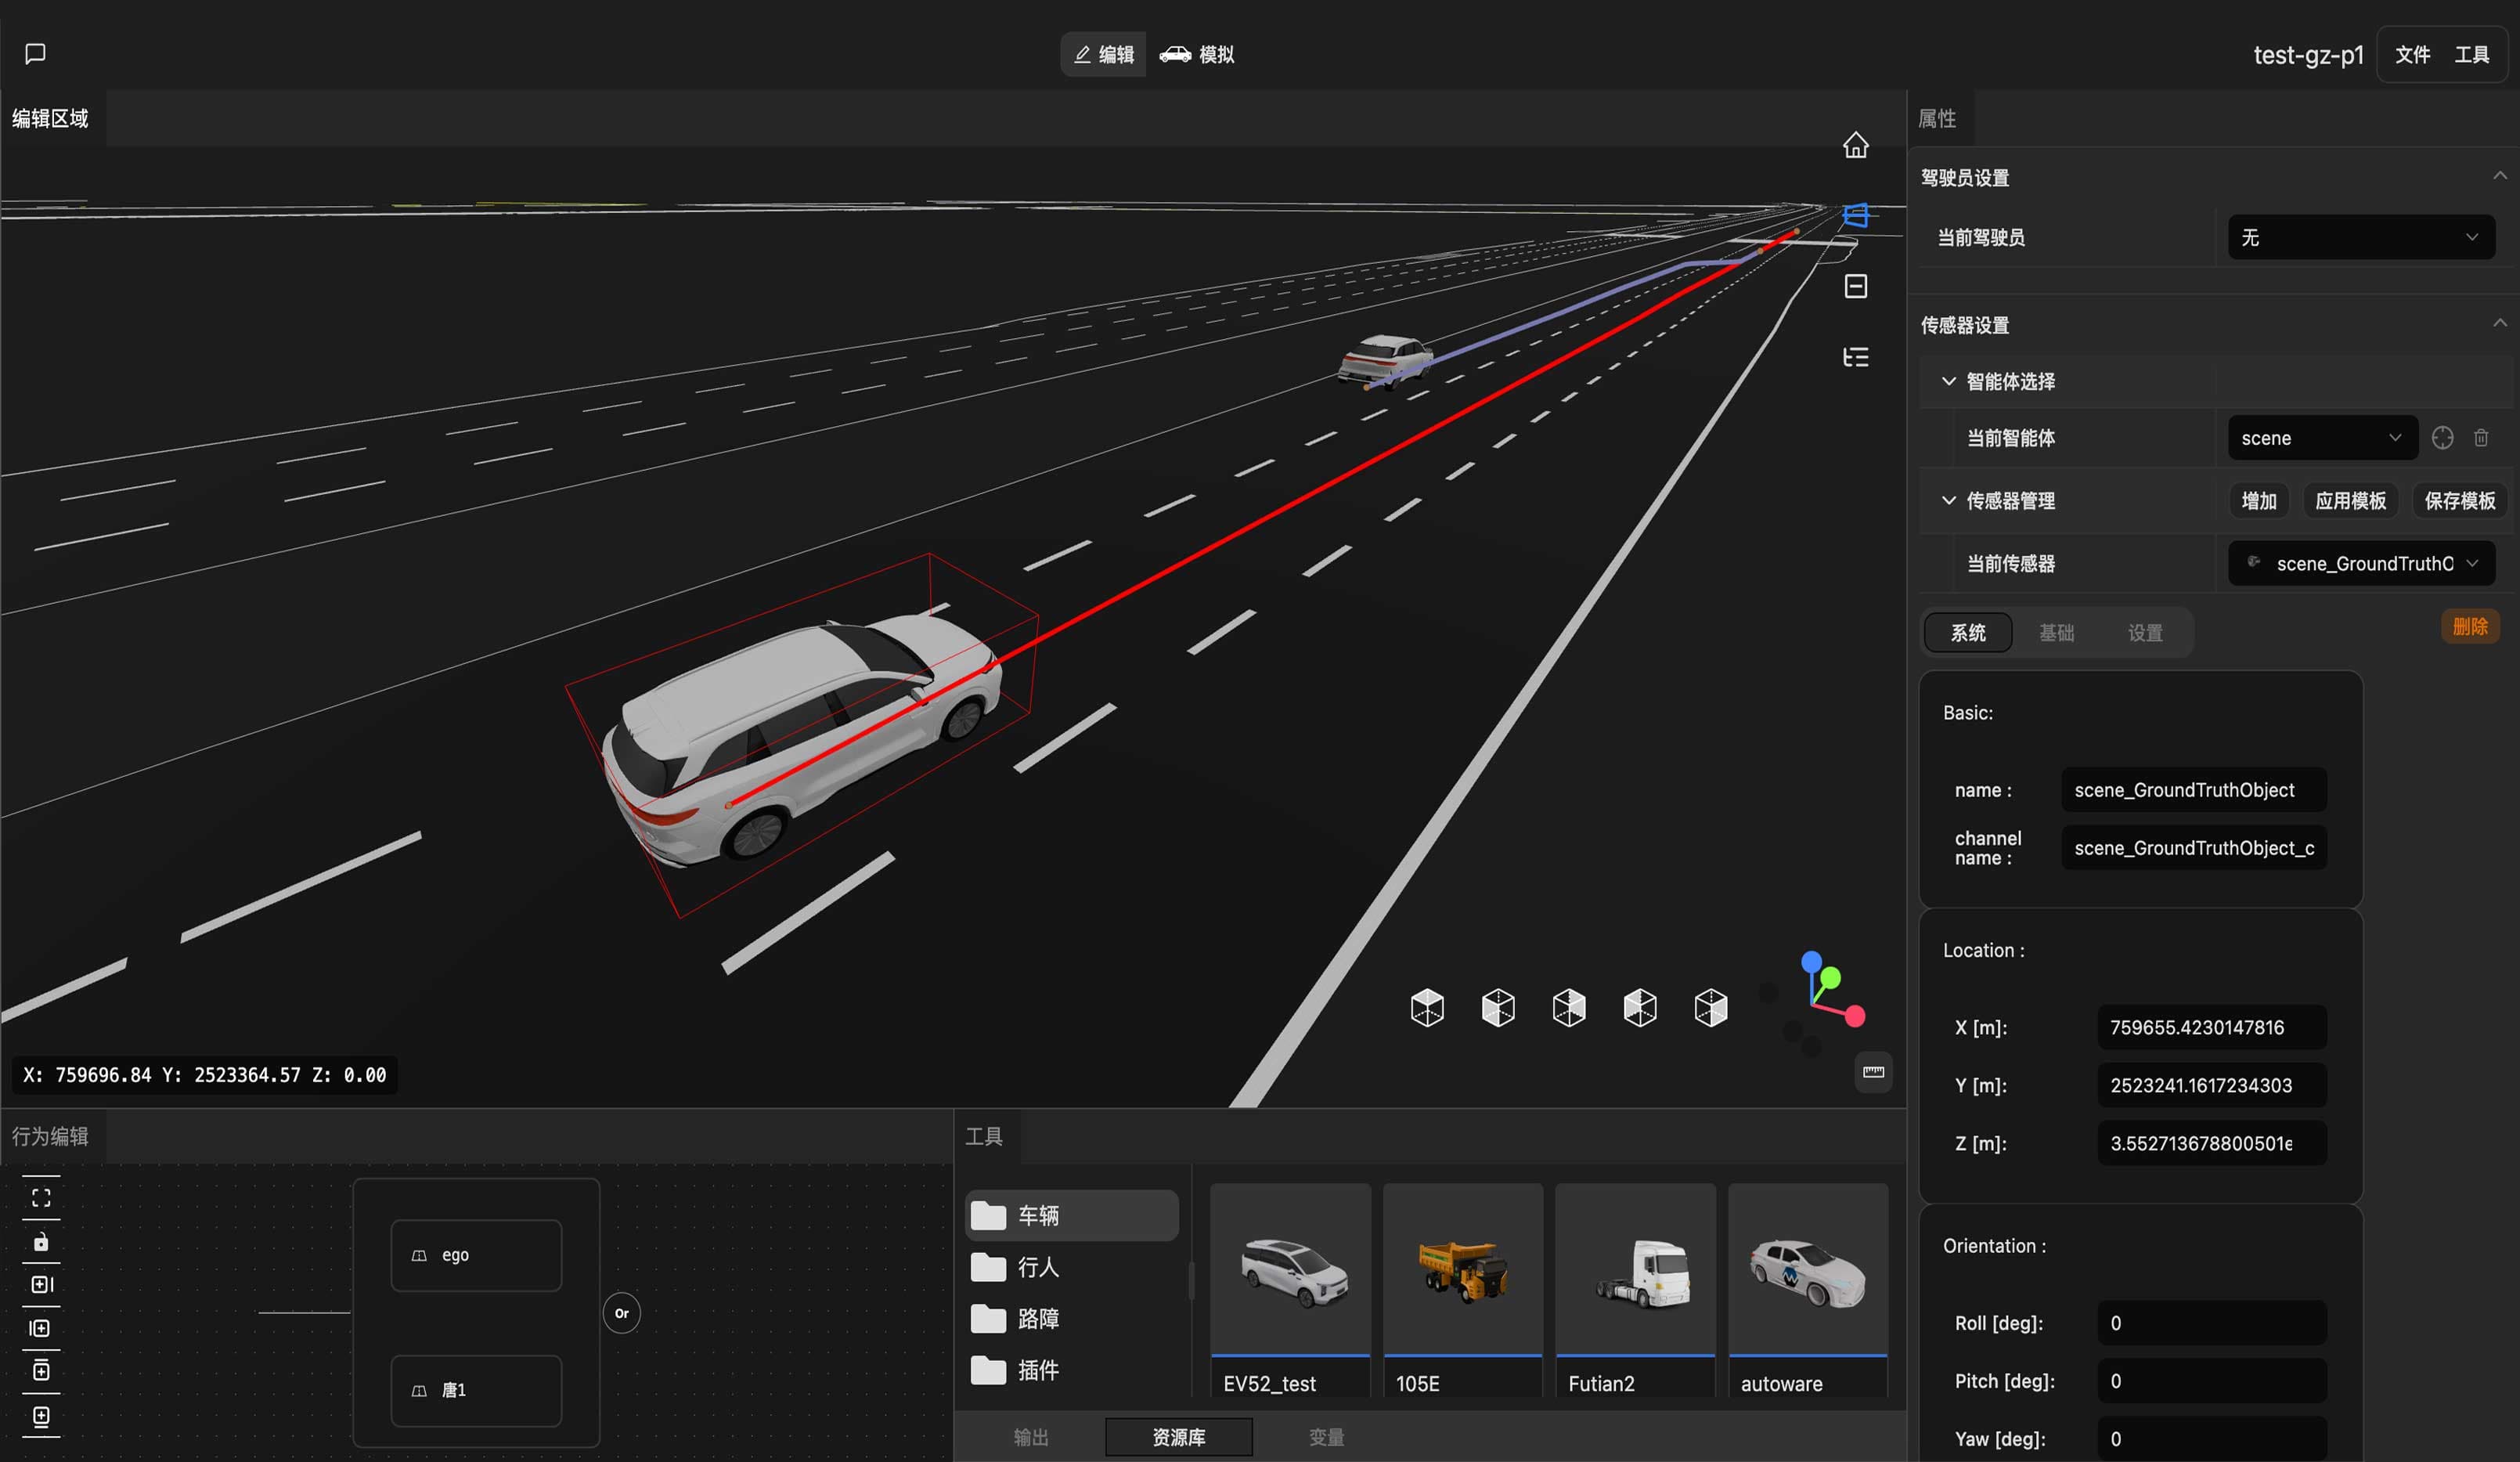Switch to the 变量 tab
This screenshot has height=1462, width=2520.
point(1326,1437)
